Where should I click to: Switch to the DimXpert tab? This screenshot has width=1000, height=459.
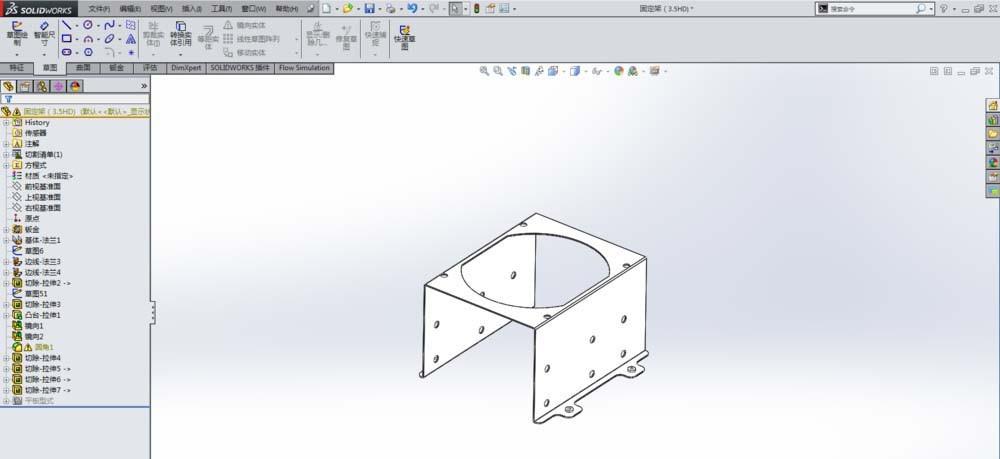click(x=186, y=68)
